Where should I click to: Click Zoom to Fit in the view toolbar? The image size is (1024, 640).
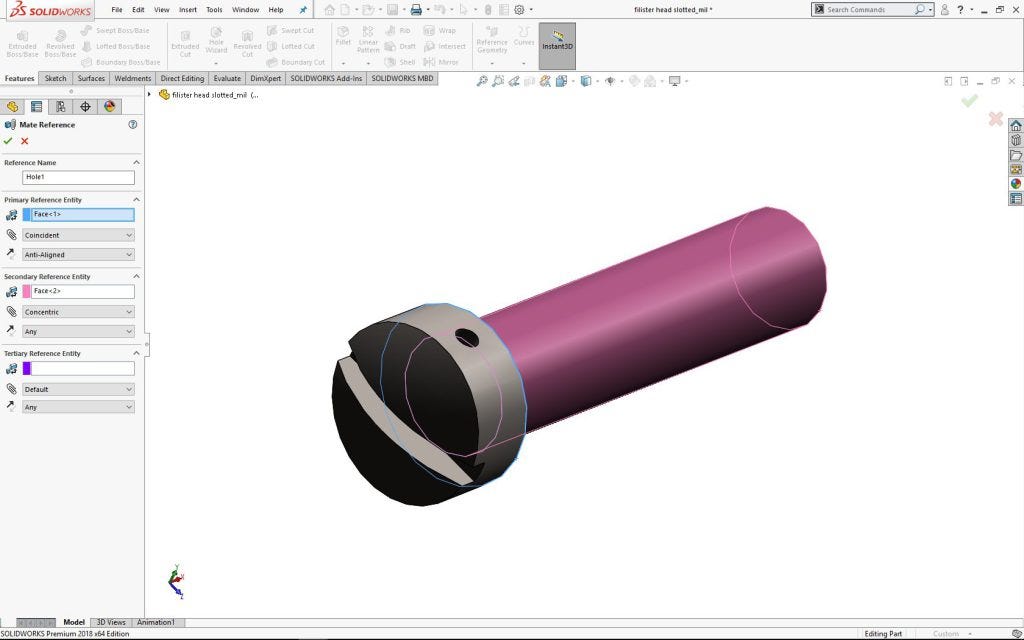[482, 81]
